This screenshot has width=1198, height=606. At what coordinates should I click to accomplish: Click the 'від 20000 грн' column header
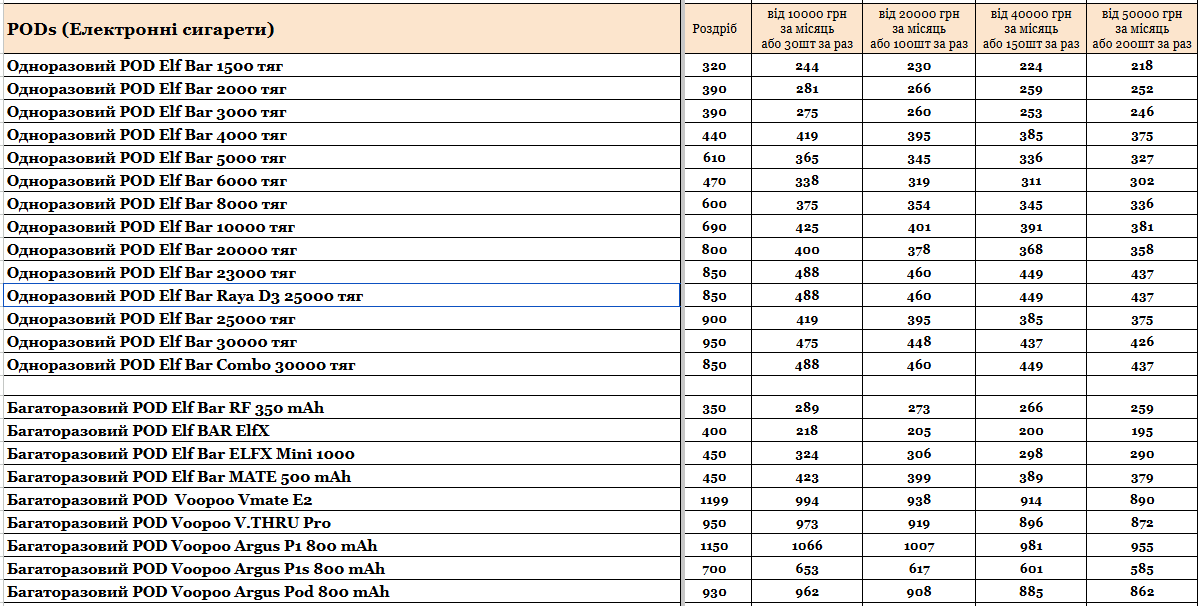918,30
